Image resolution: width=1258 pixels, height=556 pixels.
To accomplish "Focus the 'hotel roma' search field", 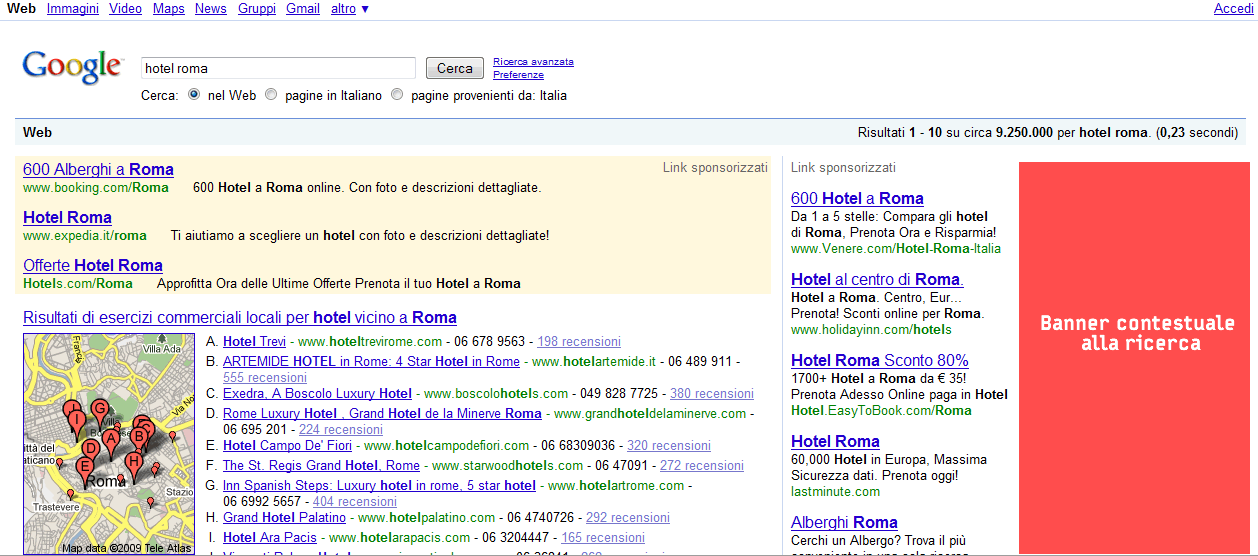I will click(x=278, y=68).
